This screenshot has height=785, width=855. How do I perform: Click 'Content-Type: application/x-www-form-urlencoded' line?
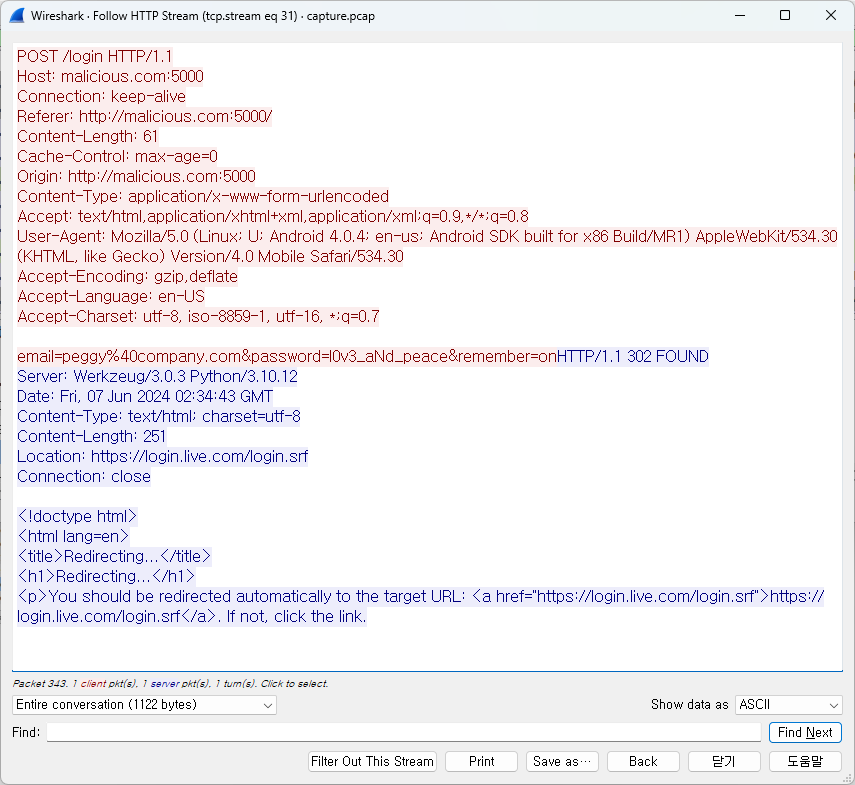click(203, 196)
